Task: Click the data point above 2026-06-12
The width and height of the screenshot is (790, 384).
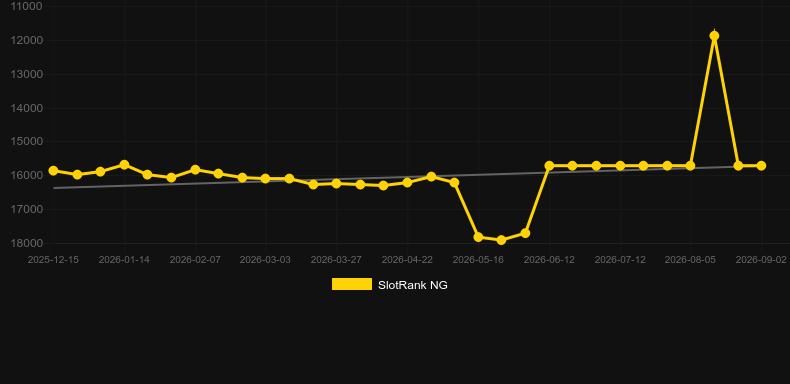Action: (549, 166)
